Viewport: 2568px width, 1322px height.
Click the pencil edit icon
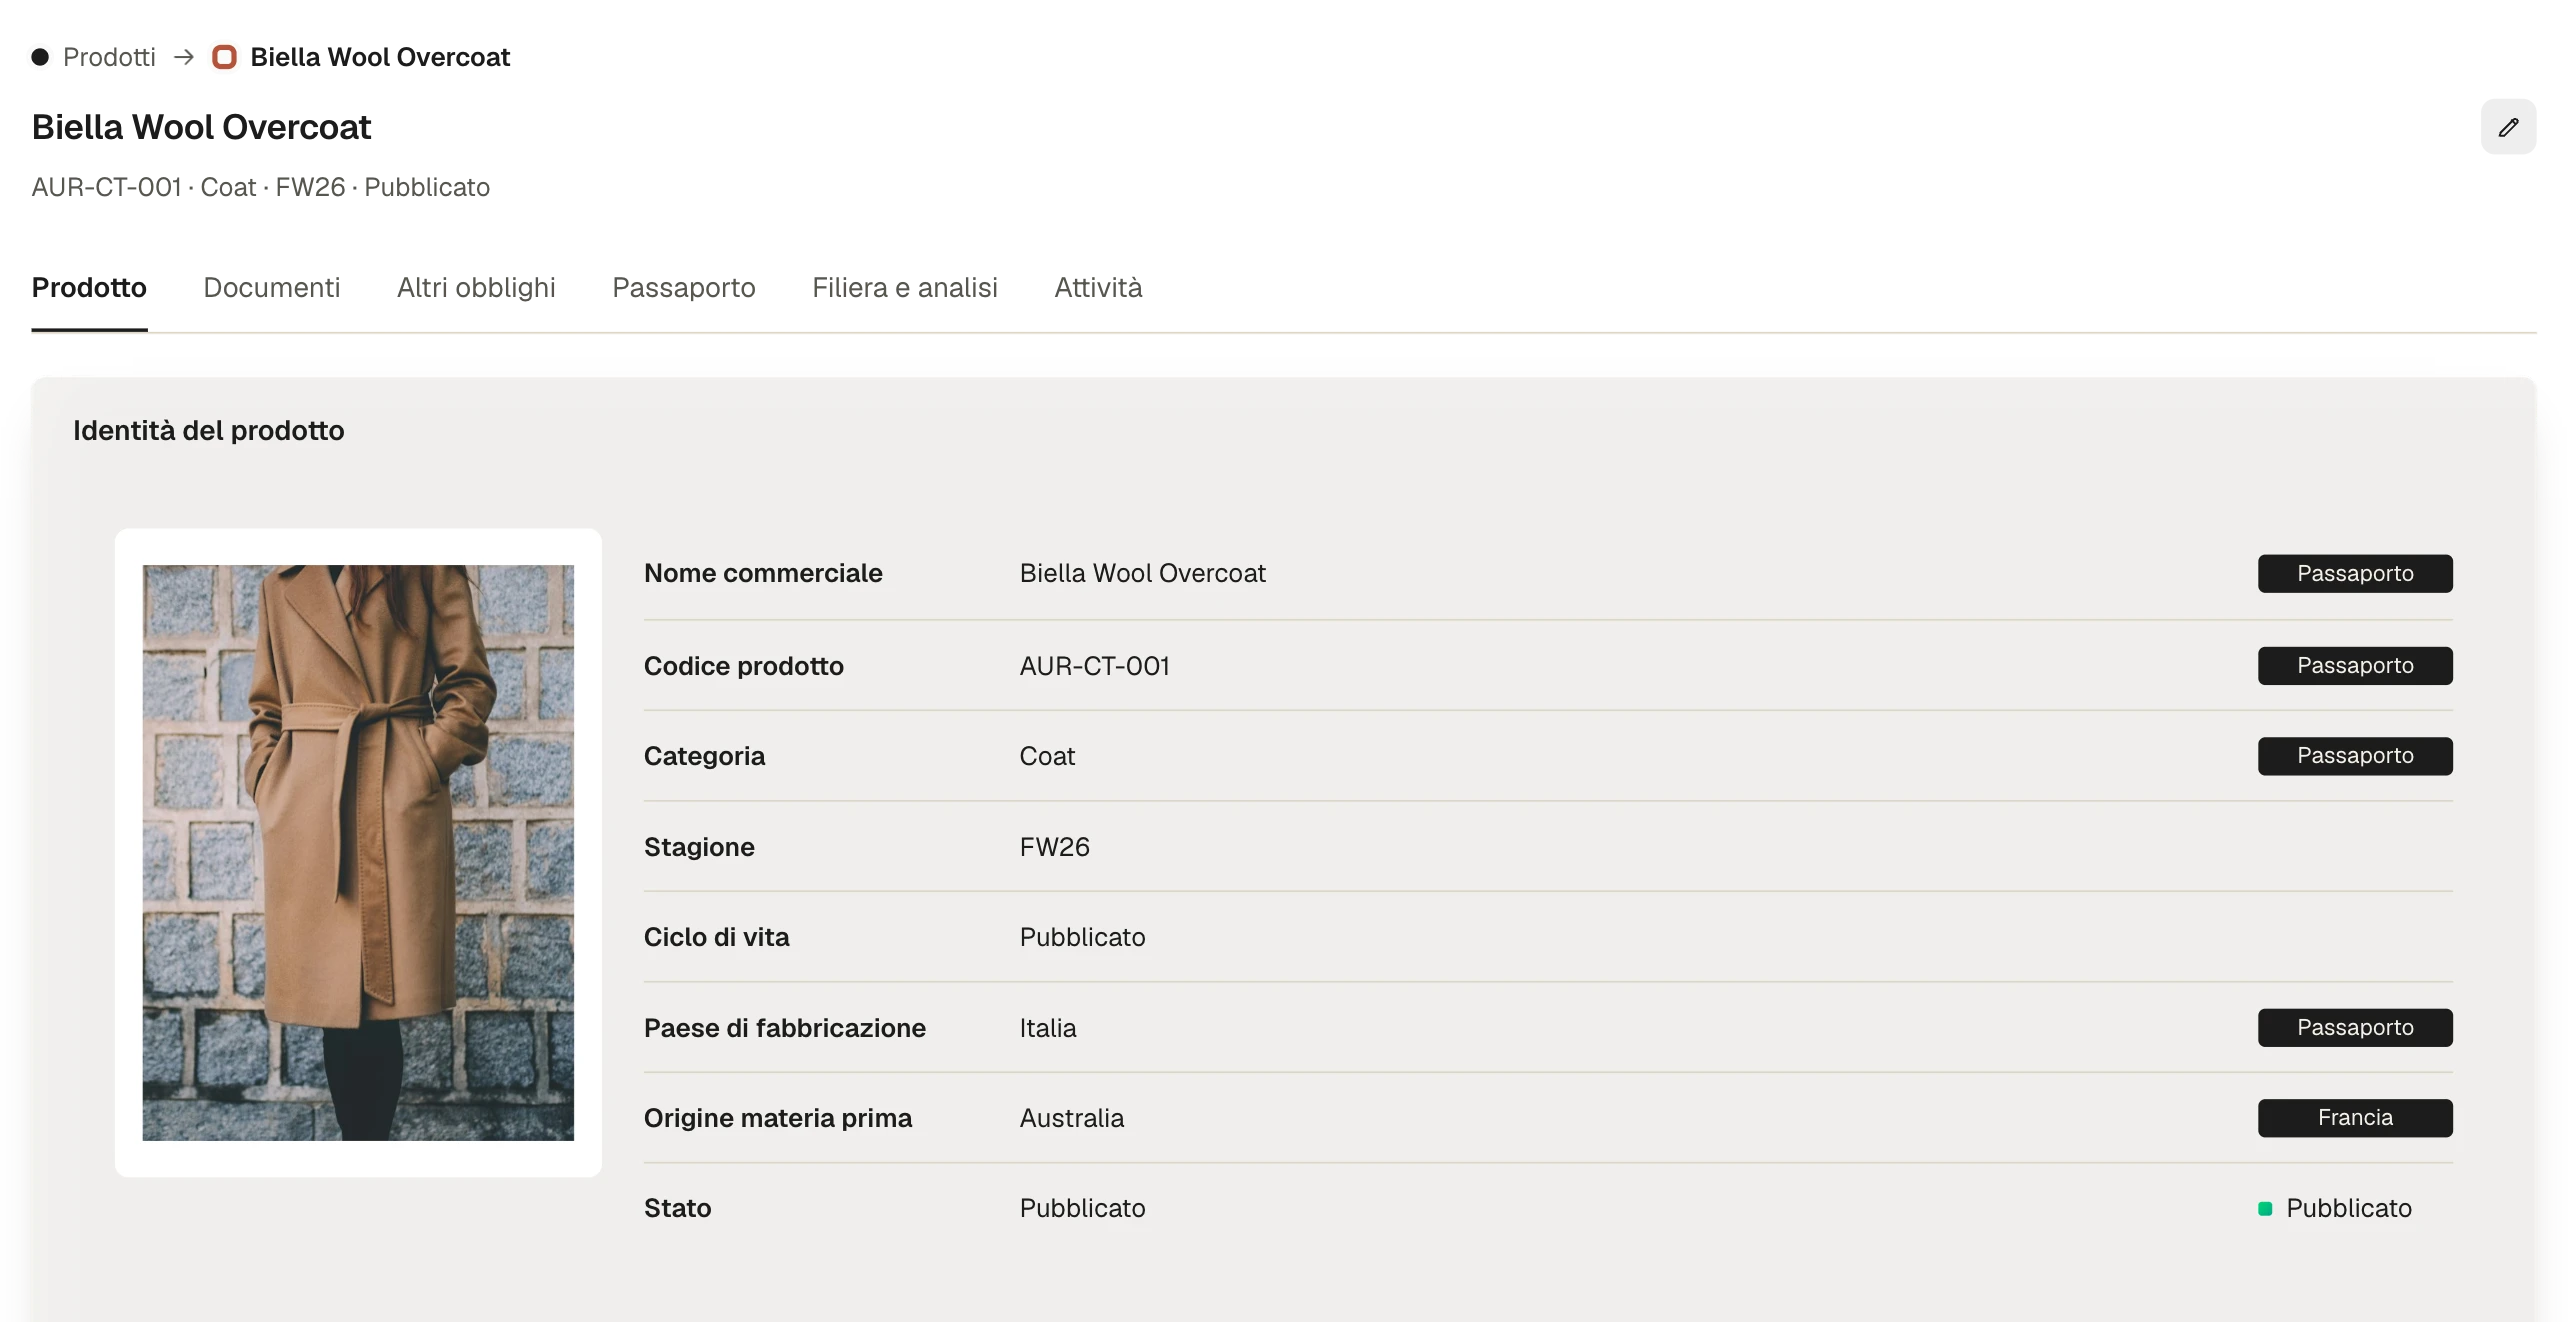click(x=2508, y=127)
